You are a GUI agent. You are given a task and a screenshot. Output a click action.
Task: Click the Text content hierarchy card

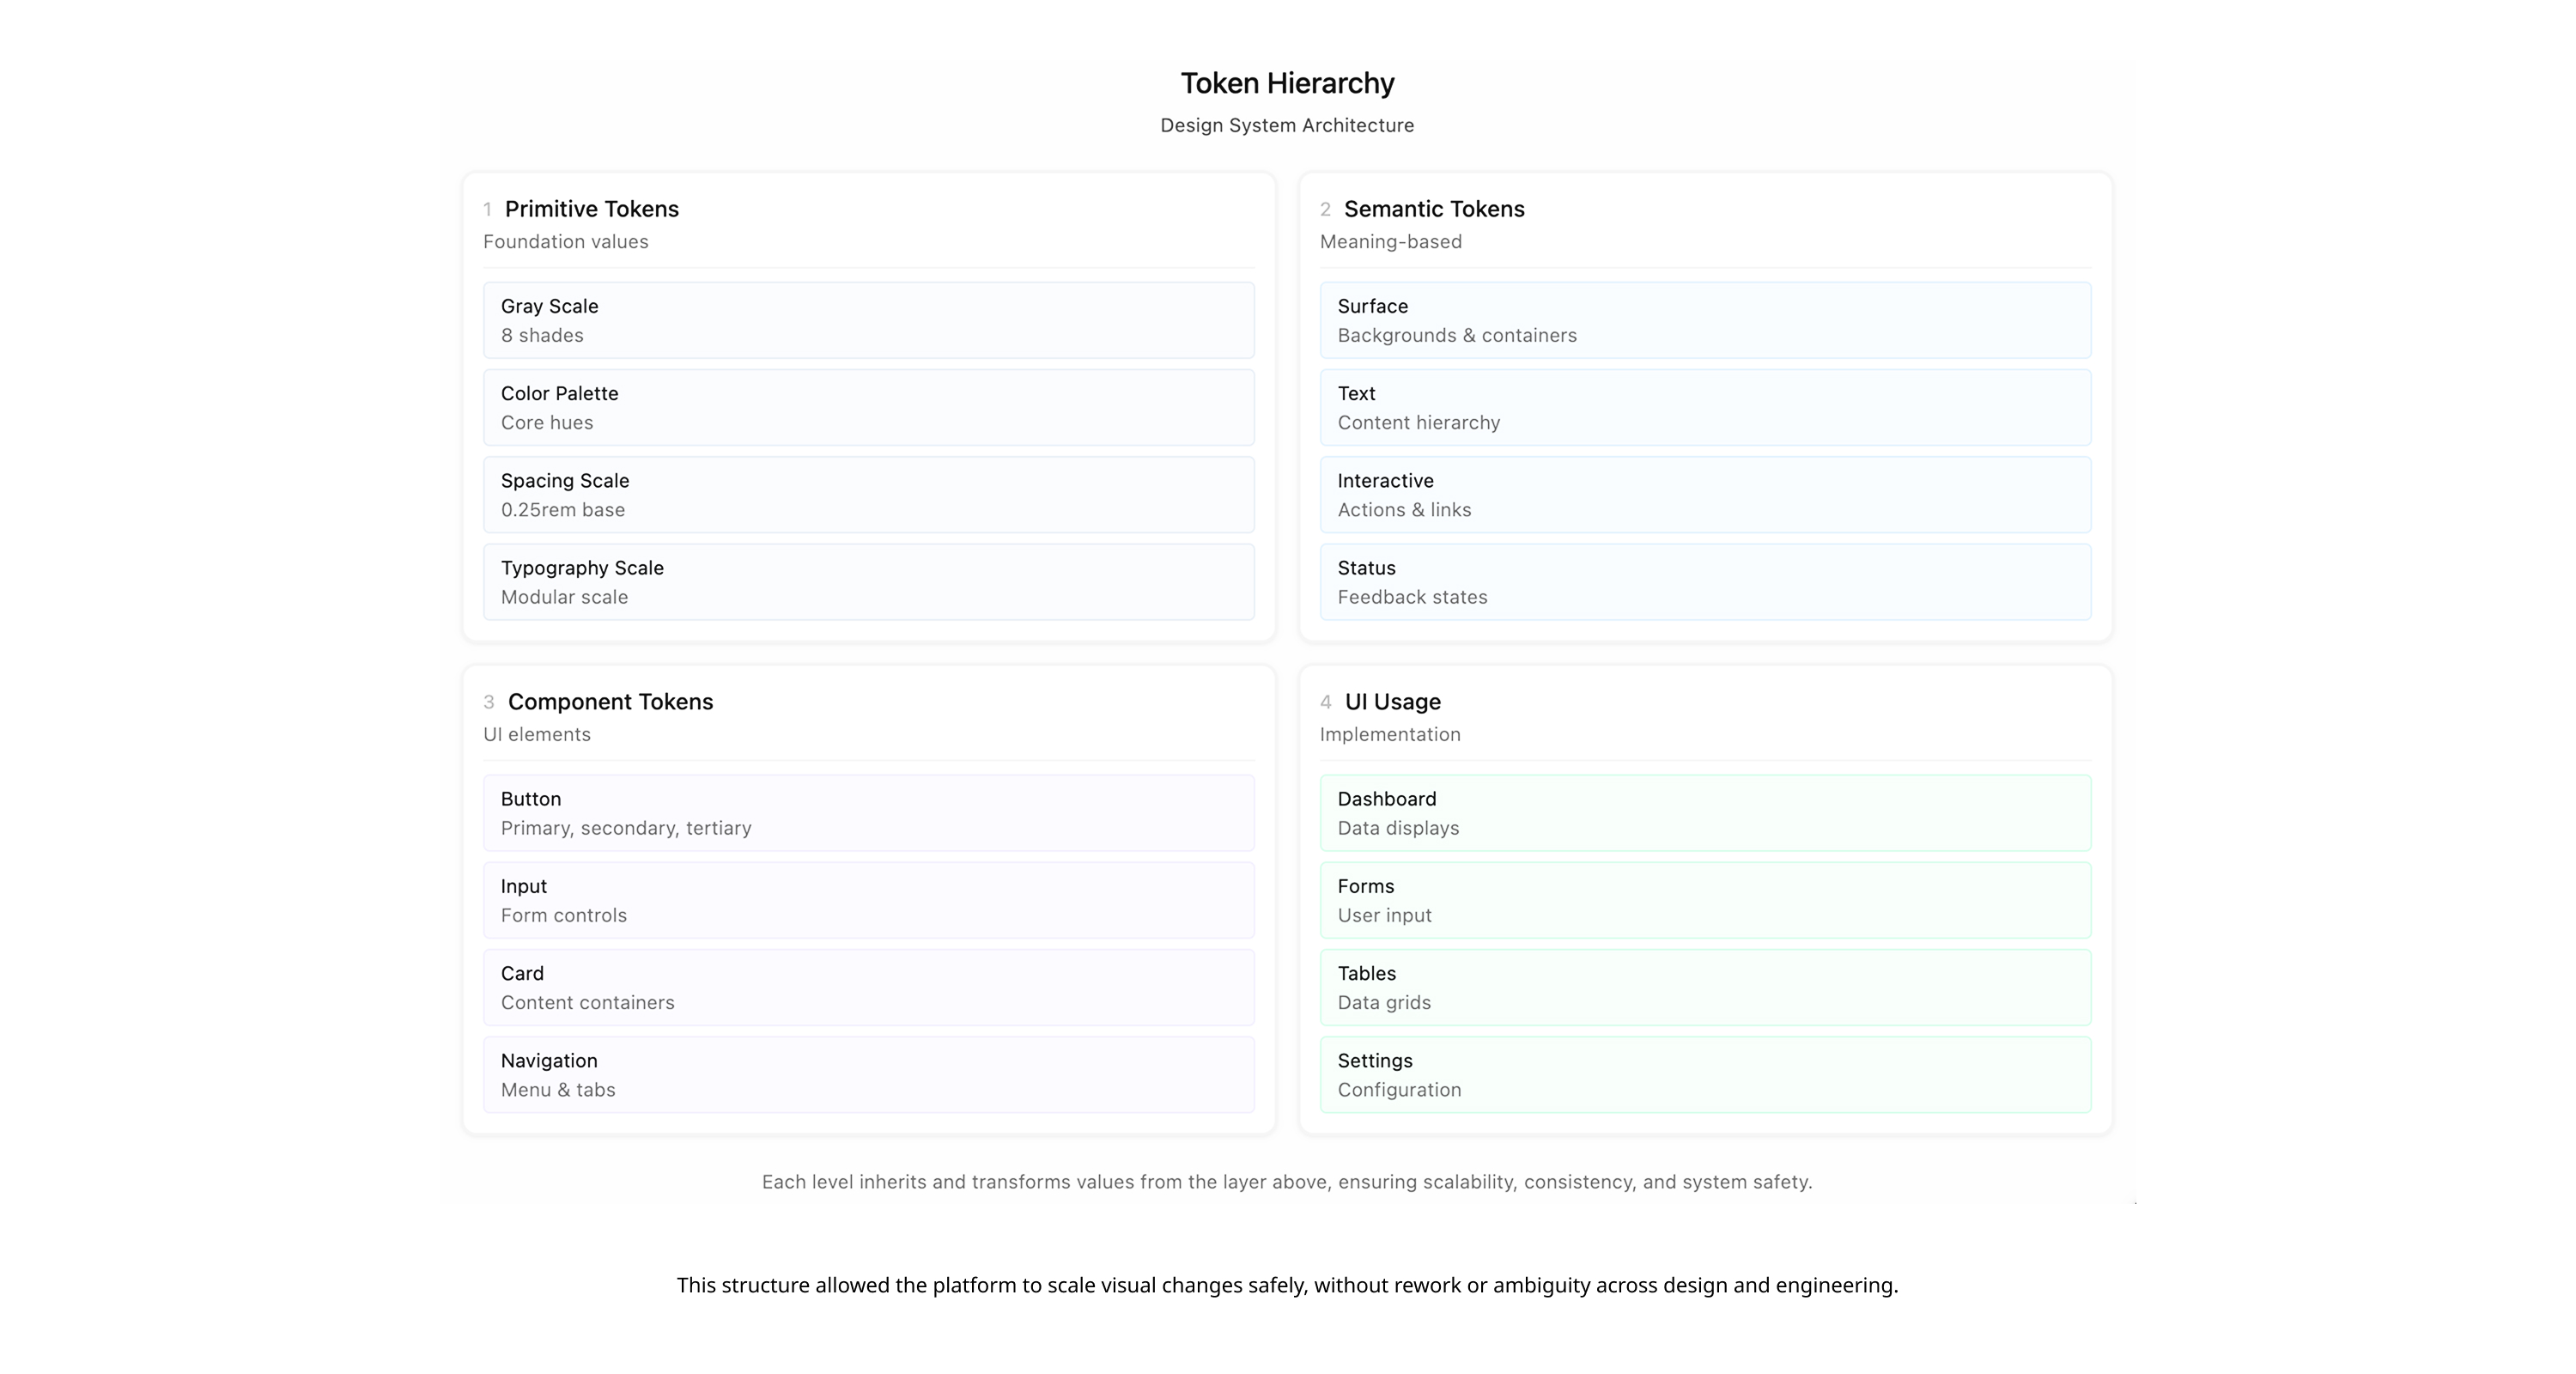point(1705,407)
